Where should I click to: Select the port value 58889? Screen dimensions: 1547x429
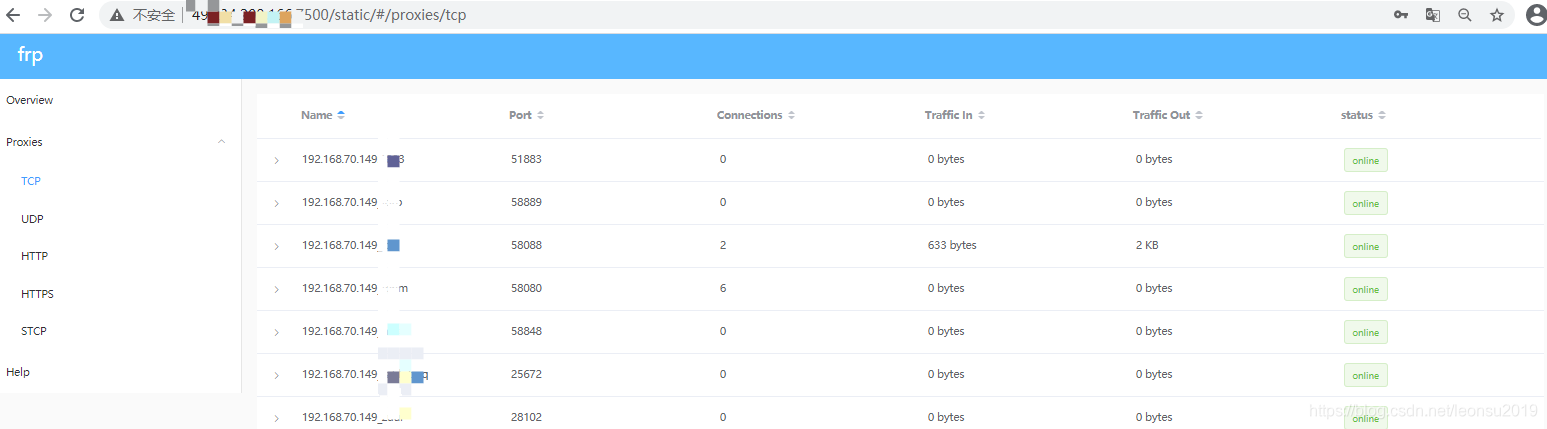(526, 202)
